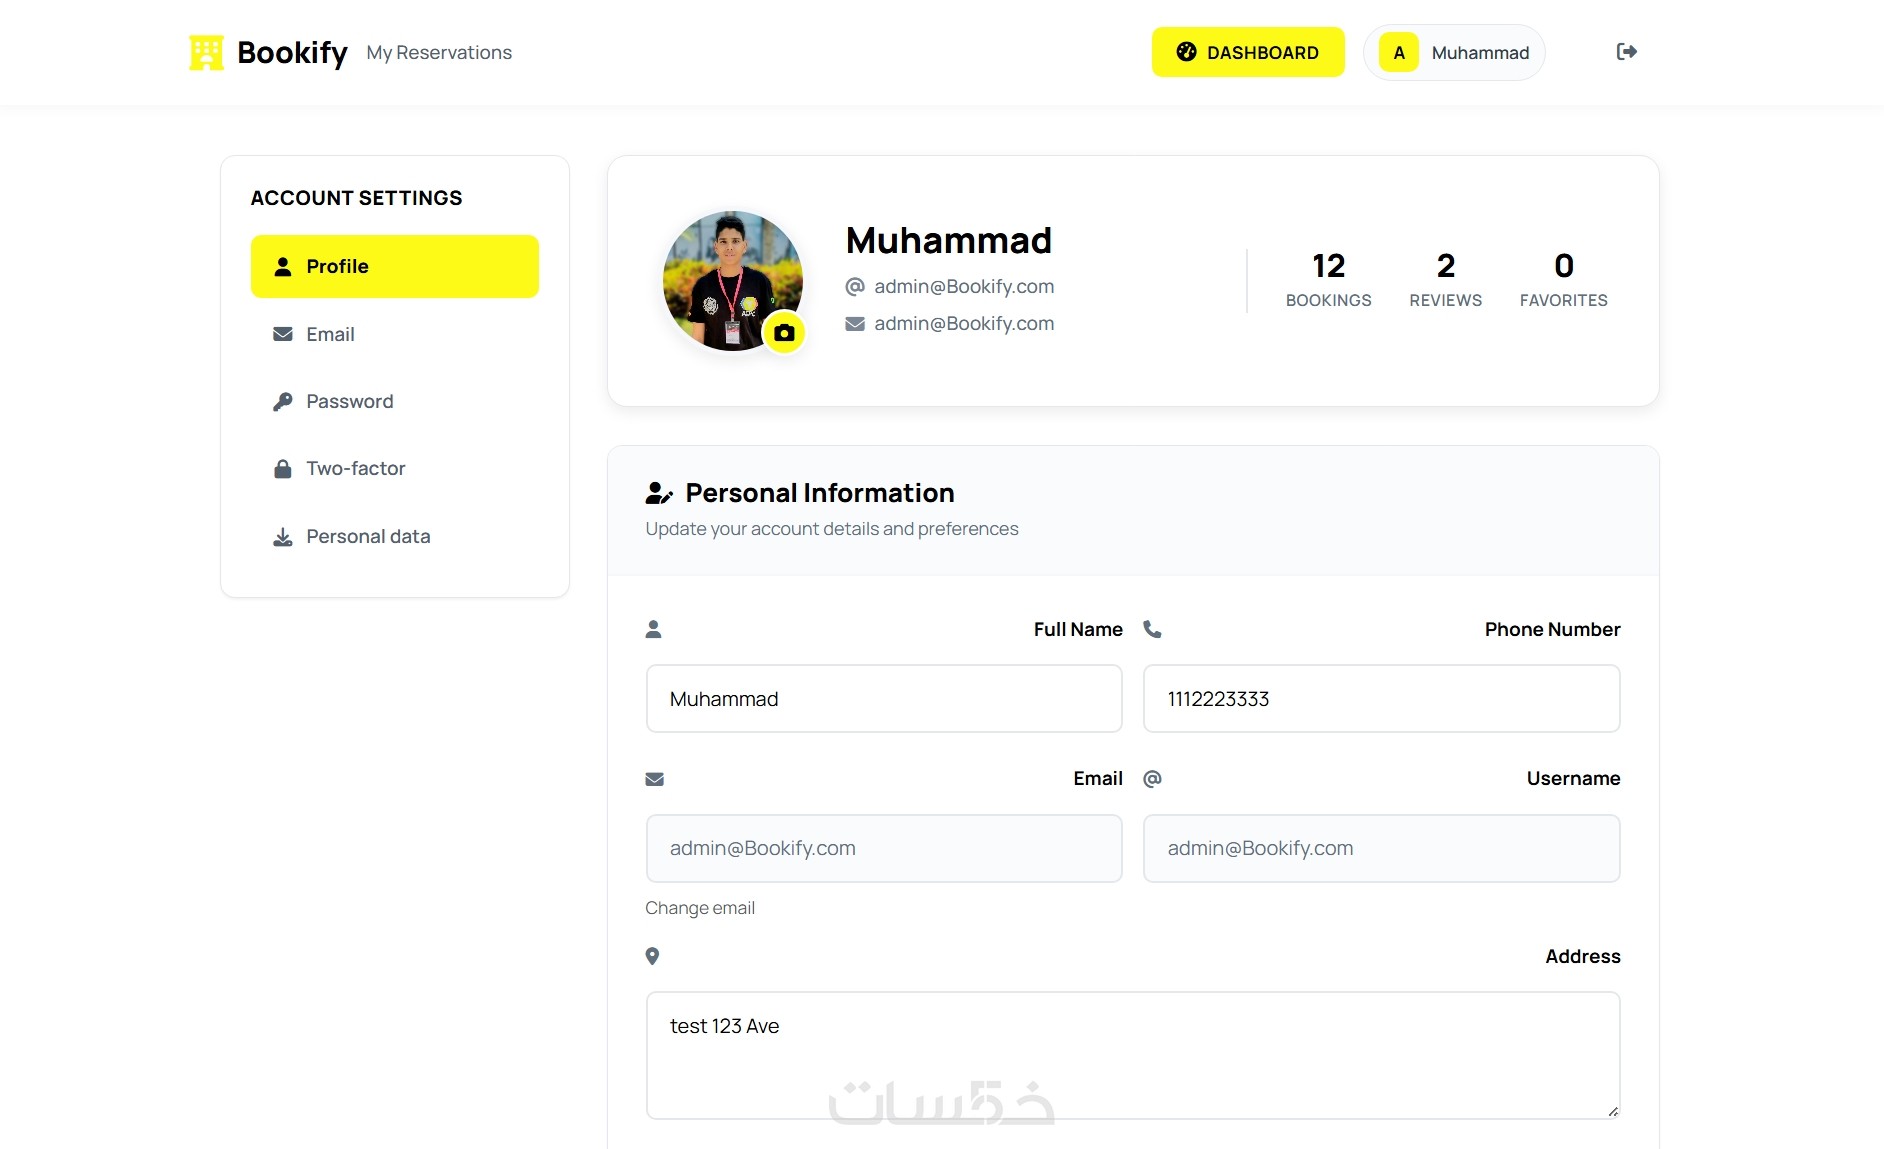The image size is (1884, 1149).
Task: Focus the Full Name input field
Action: 883,699
